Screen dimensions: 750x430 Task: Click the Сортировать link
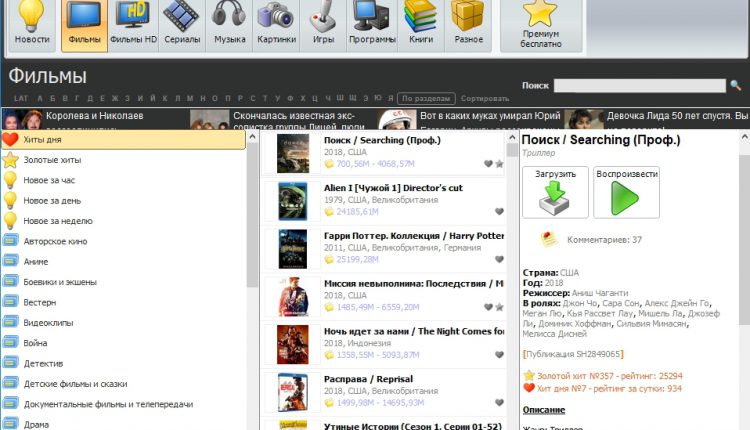pyautogui.click(x=485, y=99)
